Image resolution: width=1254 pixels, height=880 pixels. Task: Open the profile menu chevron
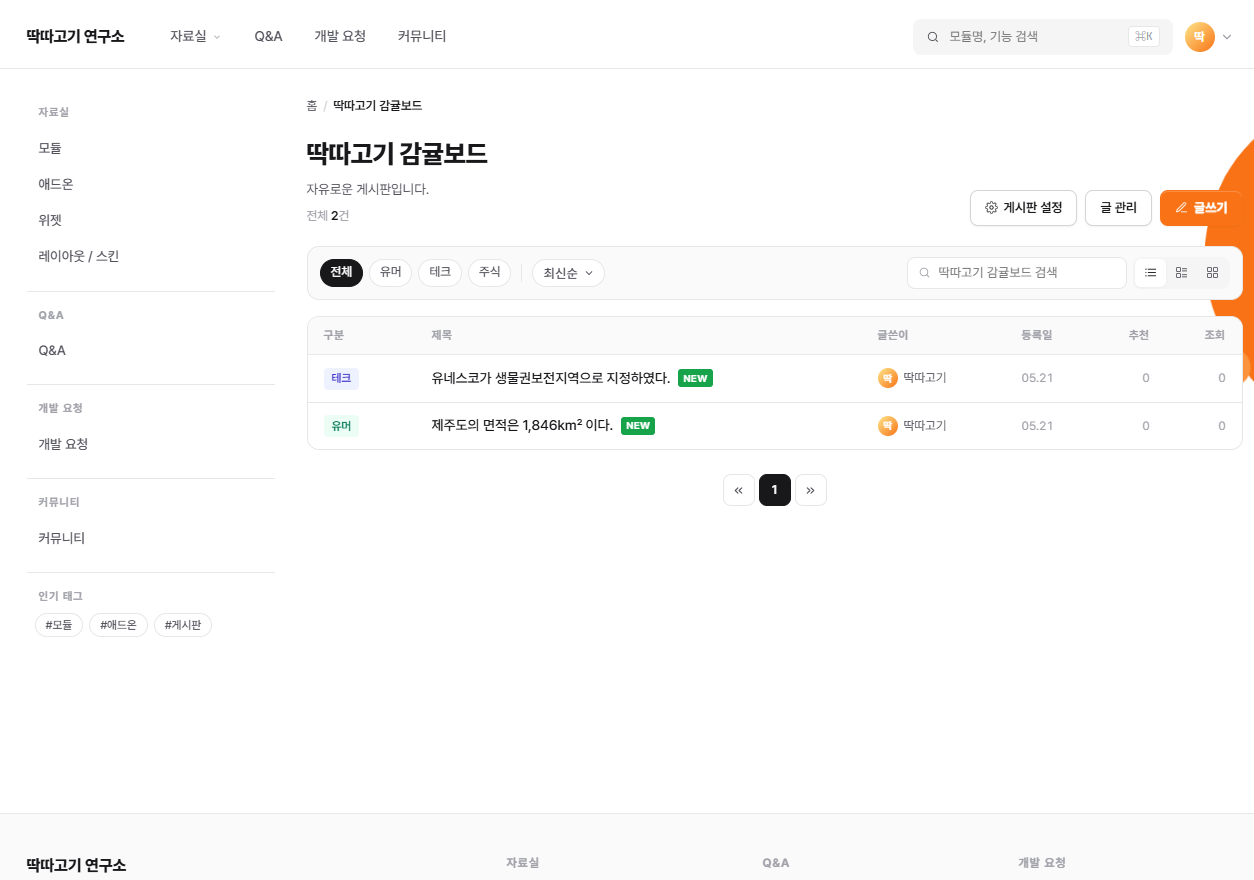pyautogui.click(x=1227, y=37)
